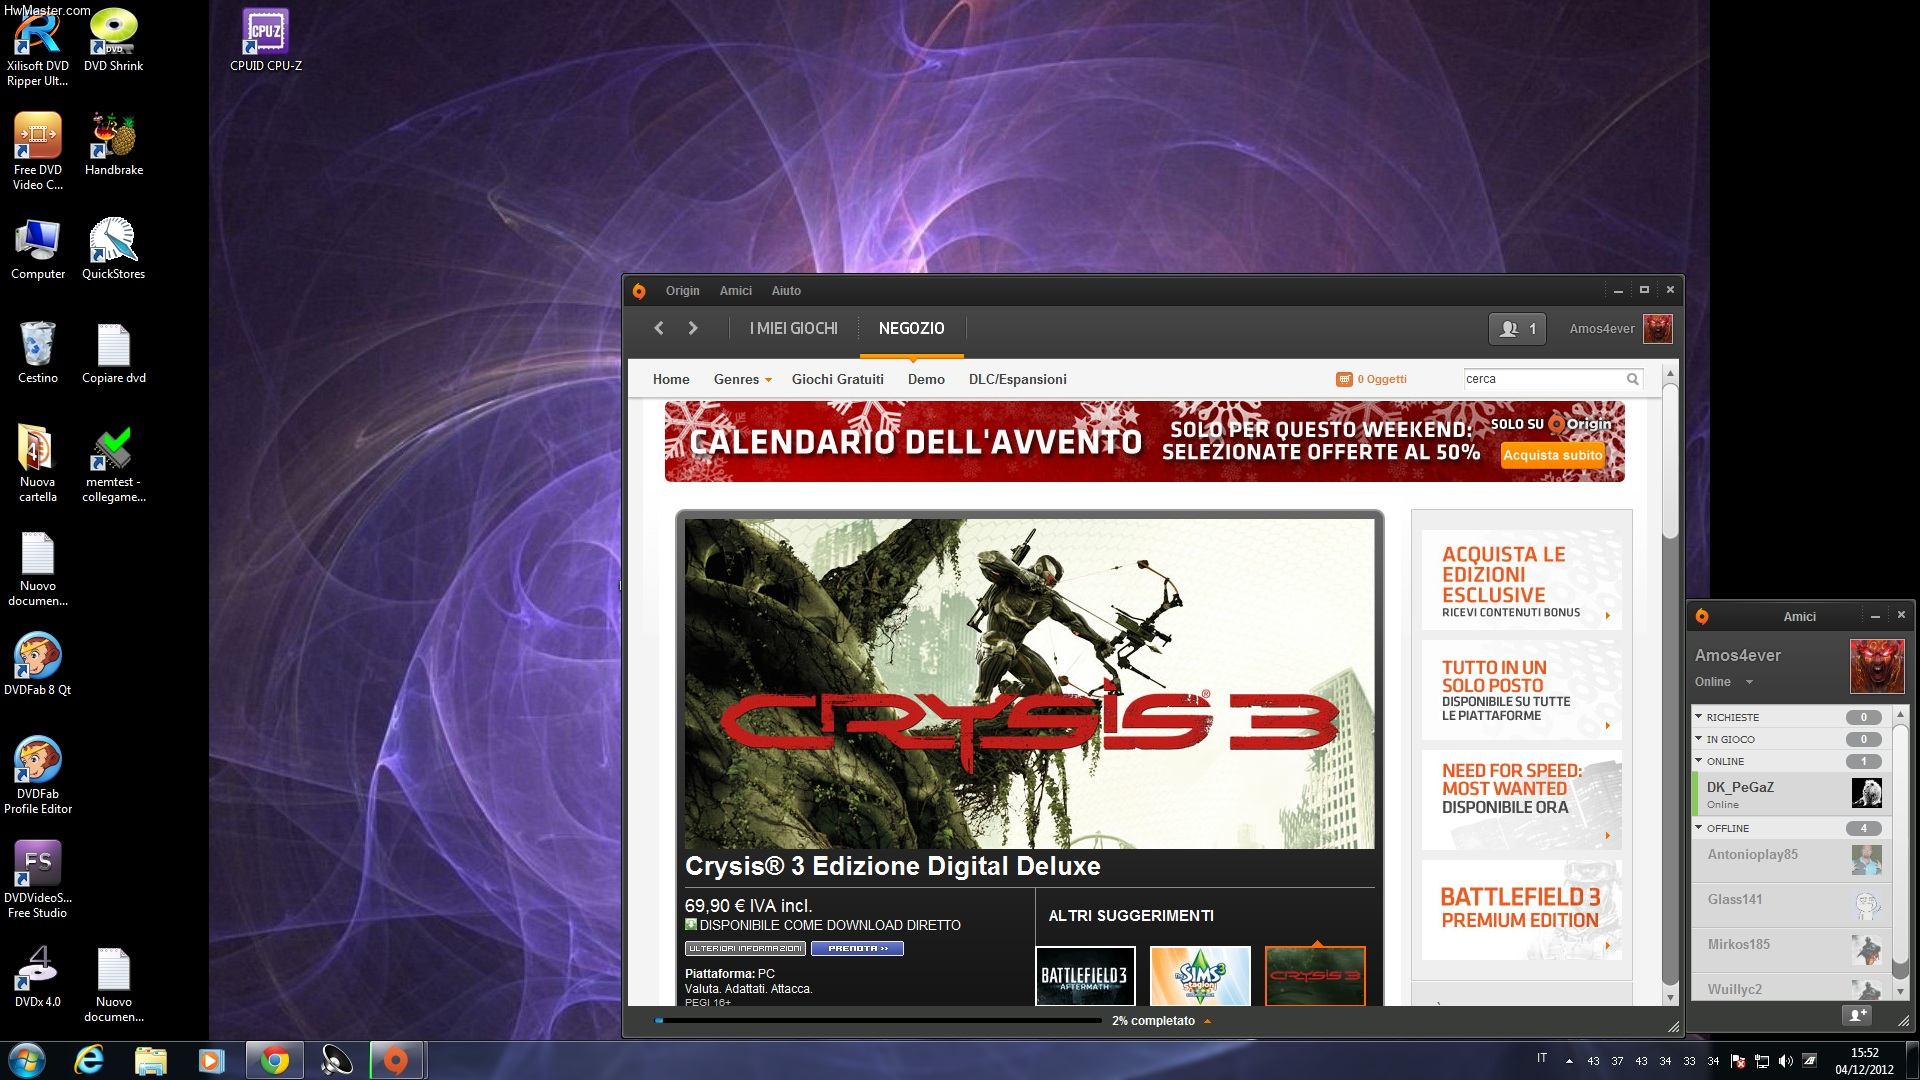This screenshot has width=1920, height=1080.
Task: Click the Action Center flag in tray
Action: click(1738, 1061)
